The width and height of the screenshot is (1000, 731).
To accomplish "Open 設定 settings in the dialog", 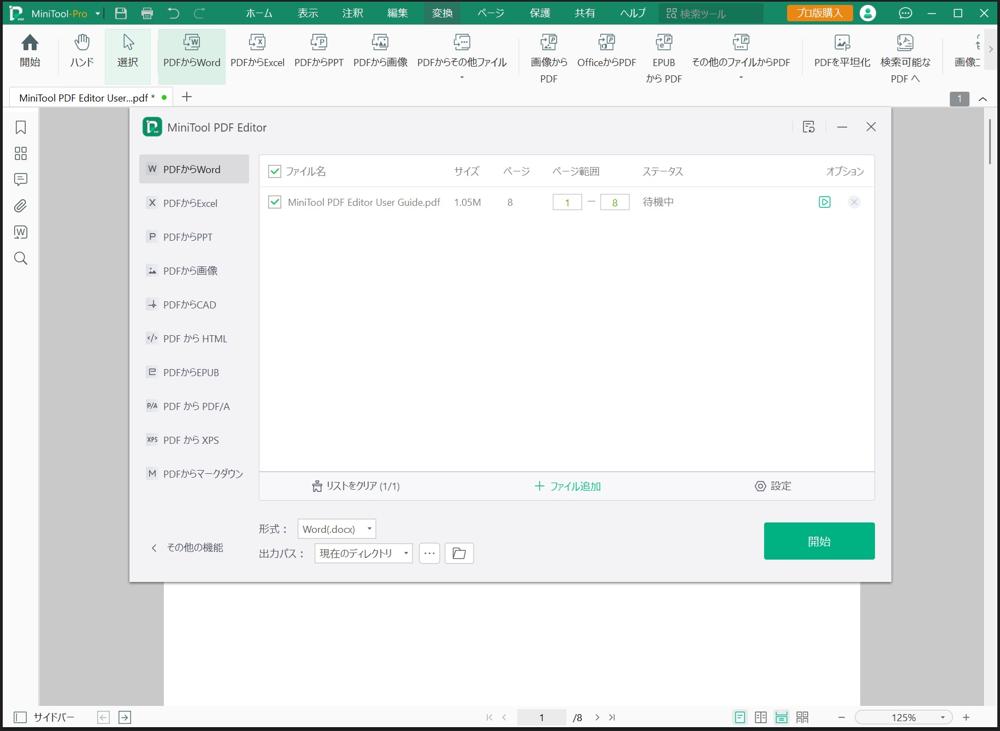I will [773, 486].
